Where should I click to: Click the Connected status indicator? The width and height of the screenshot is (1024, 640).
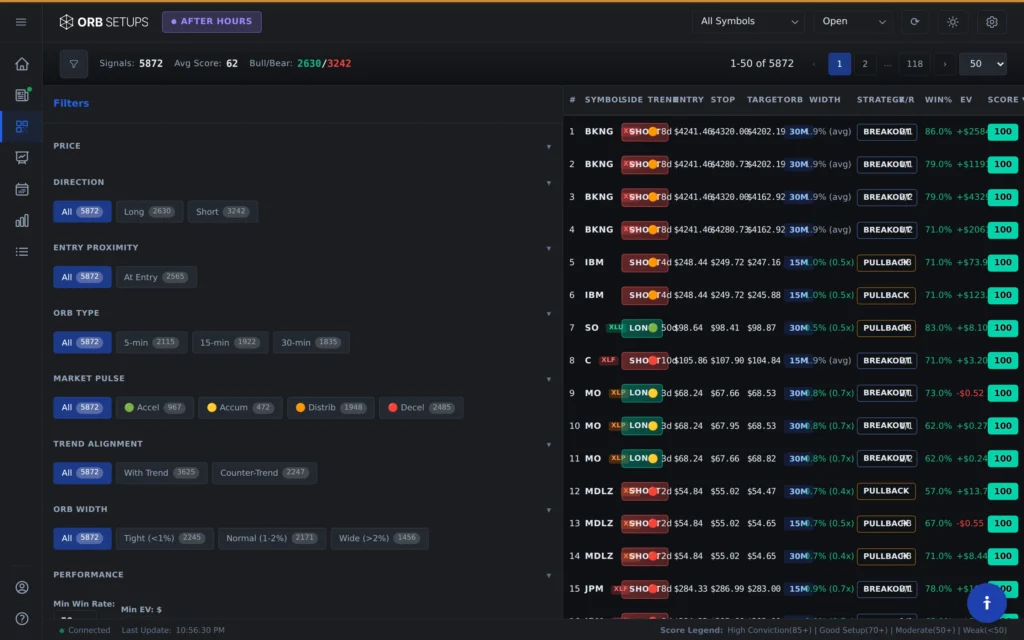(x=84, y=630)
